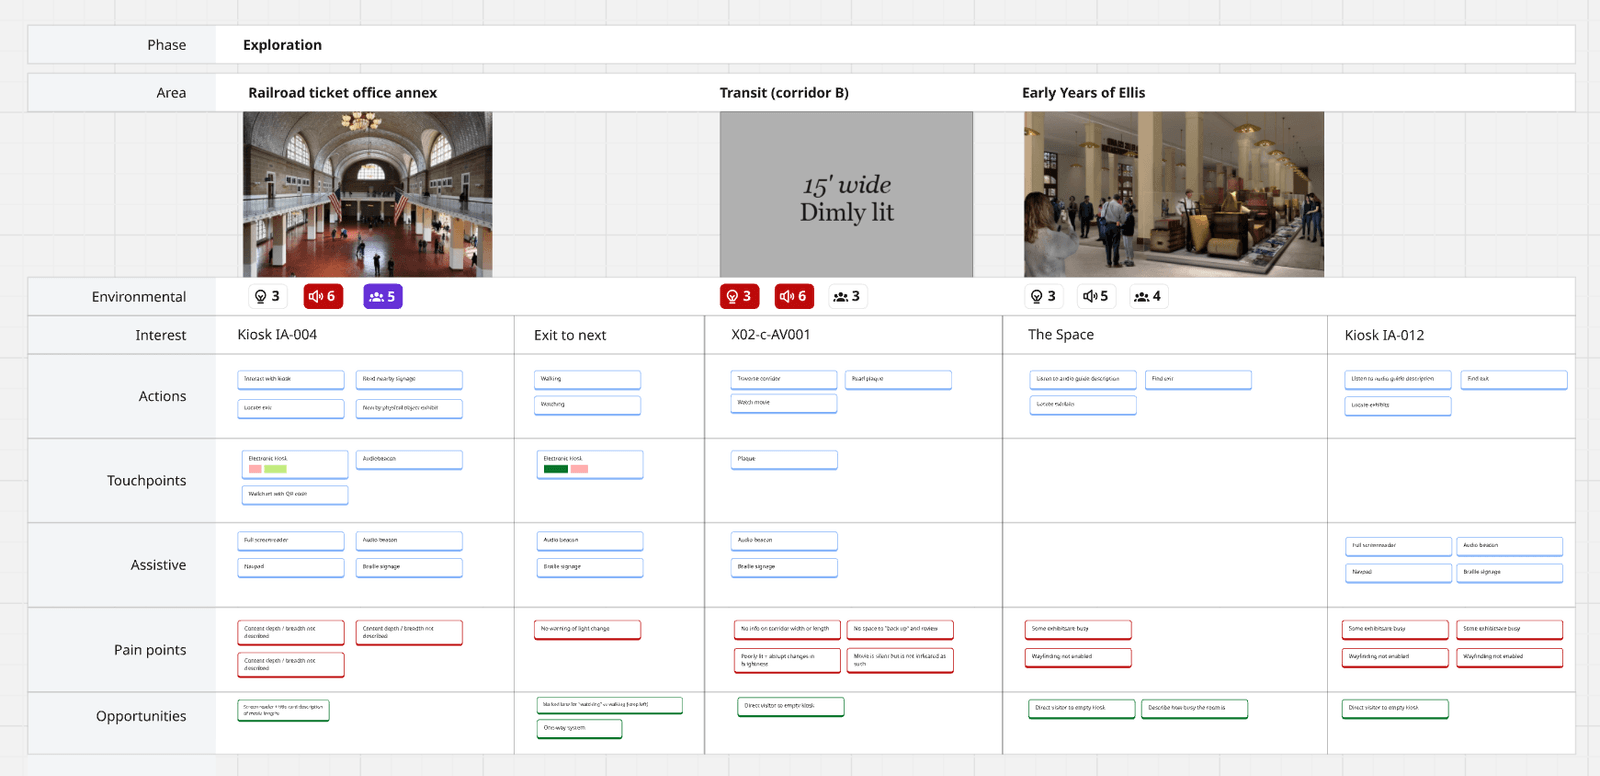This screenshot has width=1600, height=776.
Task: Open the Railroad ticket office annex photo
Action: point(367,194)
